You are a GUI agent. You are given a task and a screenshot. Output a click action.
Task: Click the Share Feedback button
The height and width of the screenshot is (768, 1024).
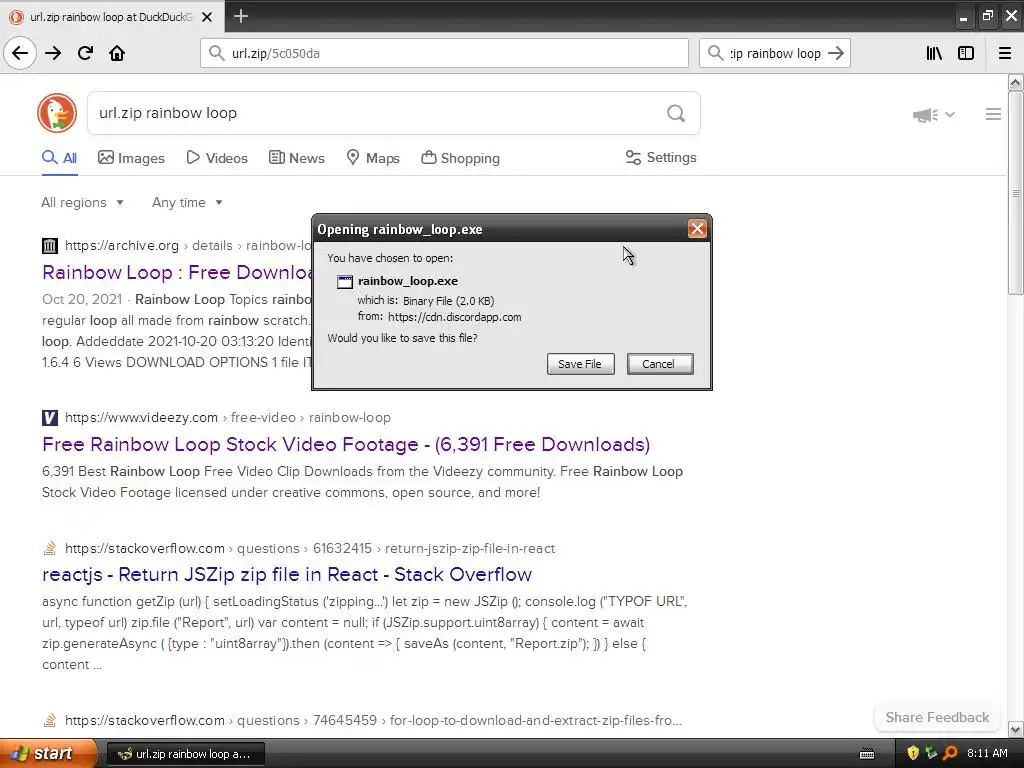(x=937, y=717)
